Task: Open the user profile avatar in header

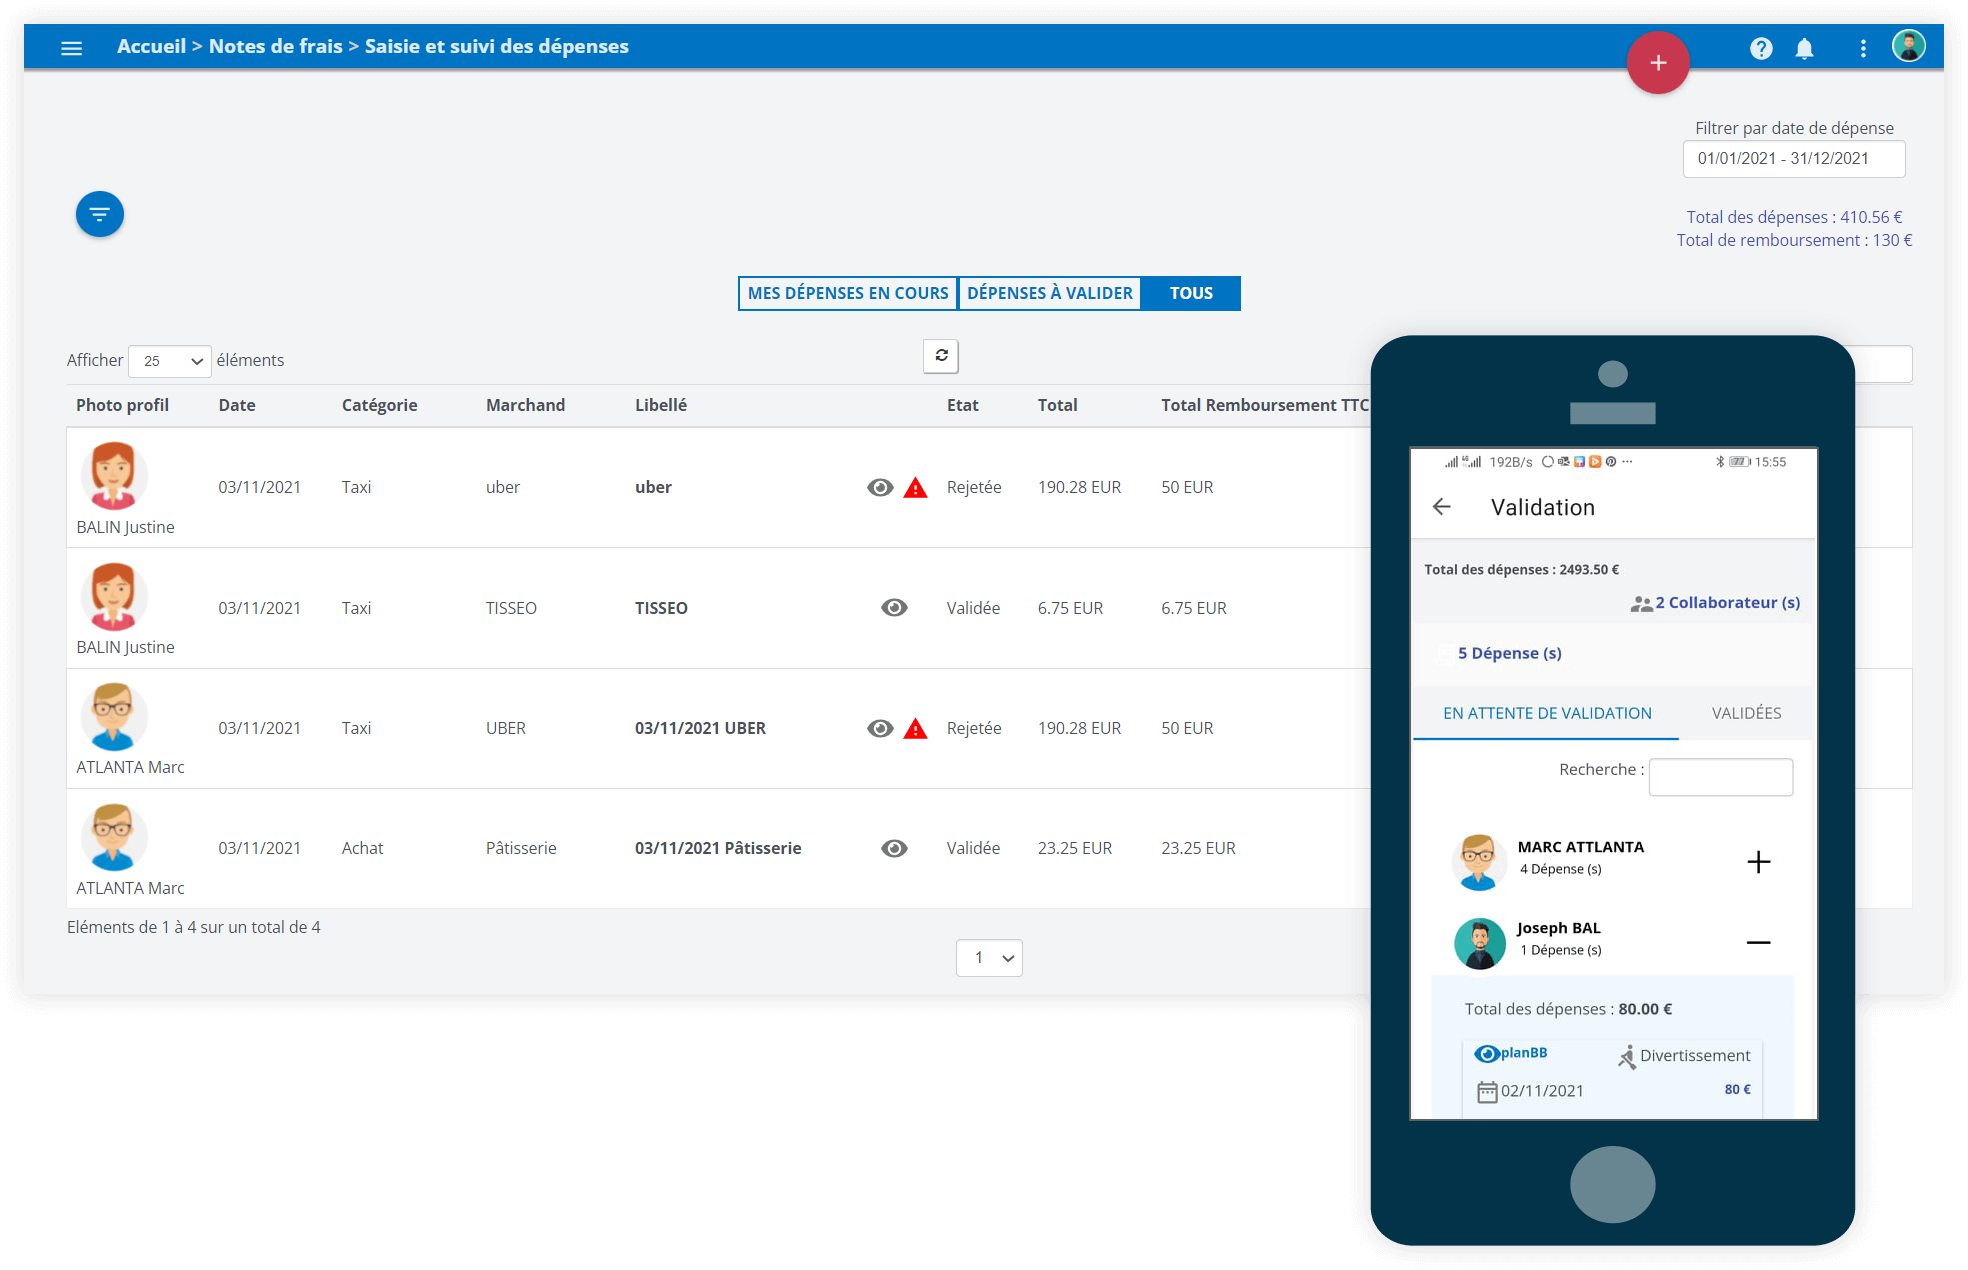Action: (1908, 46)
